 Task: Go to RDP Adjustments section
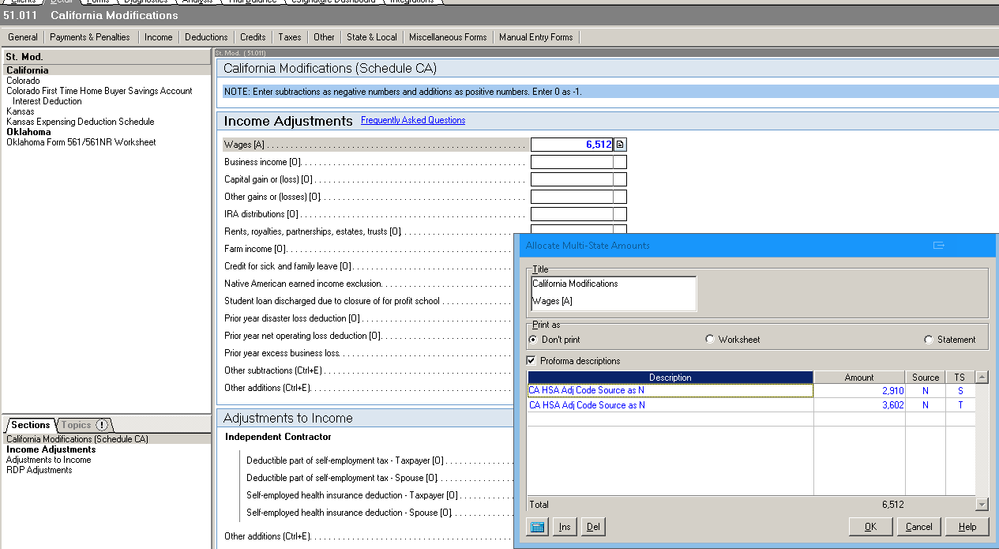pyautogui.click(x=39, y=469)
